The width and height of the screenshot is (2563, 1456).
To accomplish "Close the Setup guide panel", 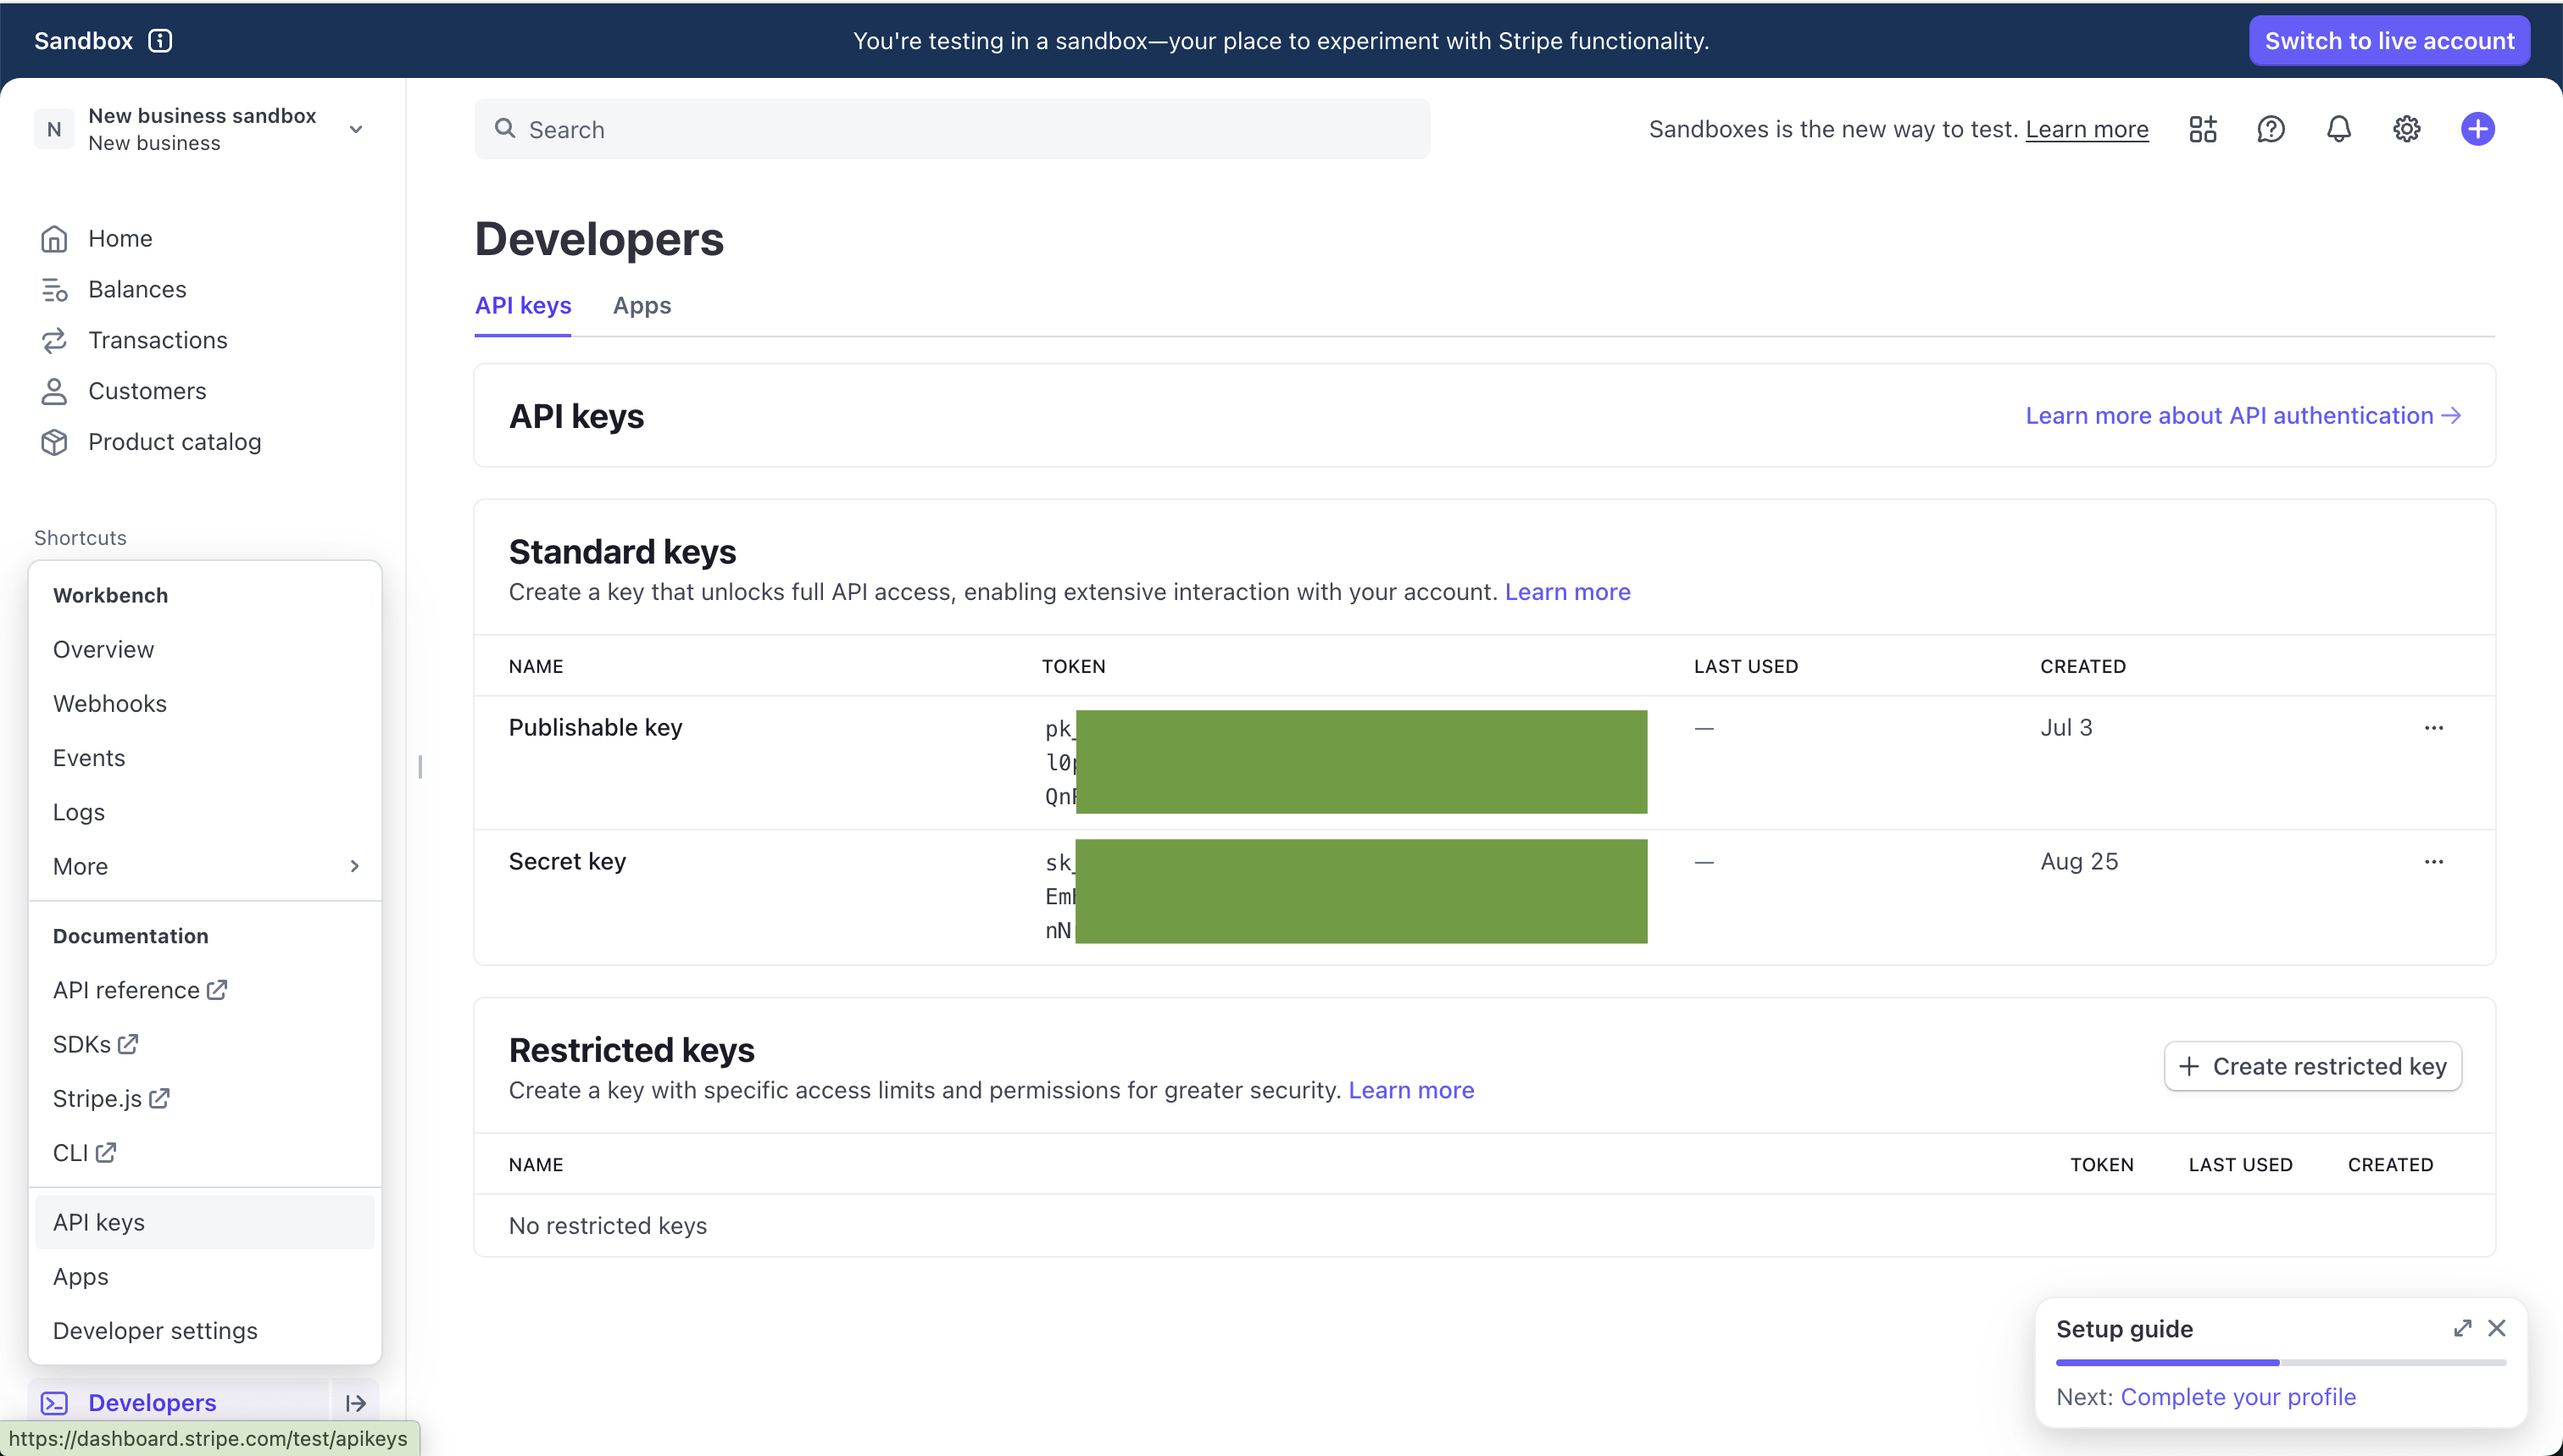I will (2497, 1328).
